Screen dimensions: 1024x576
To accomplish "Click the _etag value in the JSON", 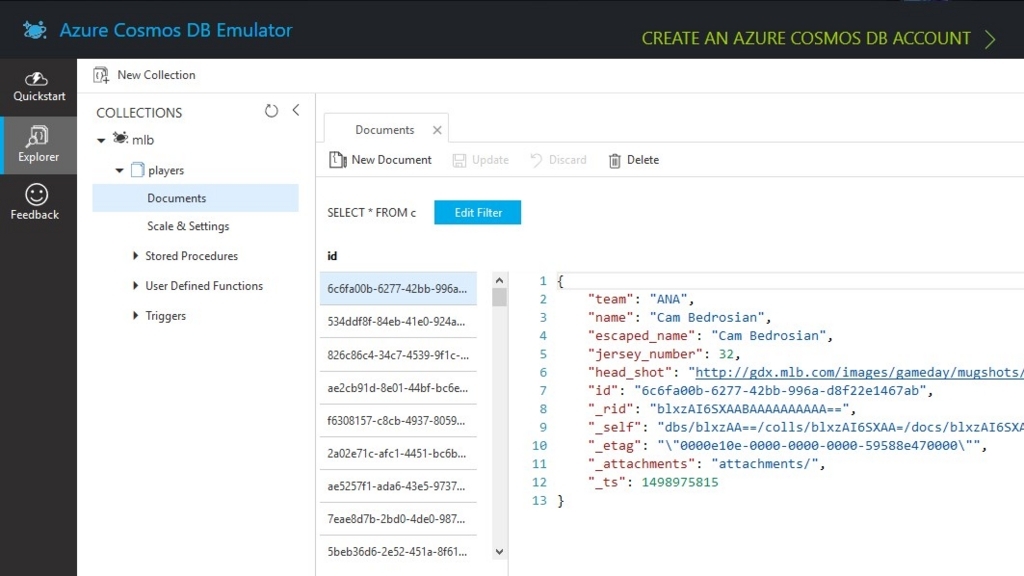I will click(x=818, y=445).
